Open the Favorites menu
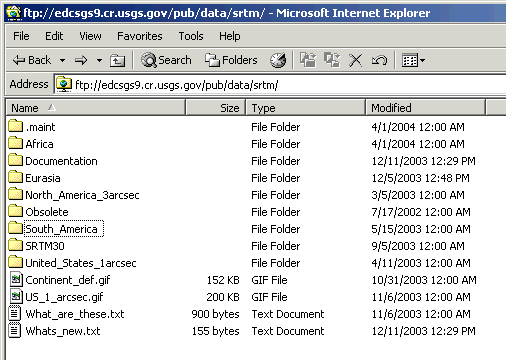506x360 pixels. coord(140,36)
